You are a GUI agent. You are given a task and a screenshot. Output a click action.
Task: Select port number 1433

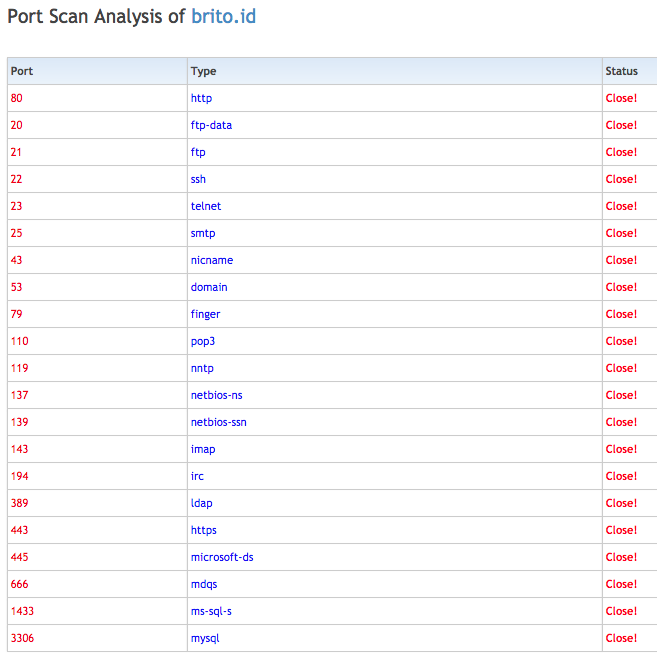click(22, 611)
